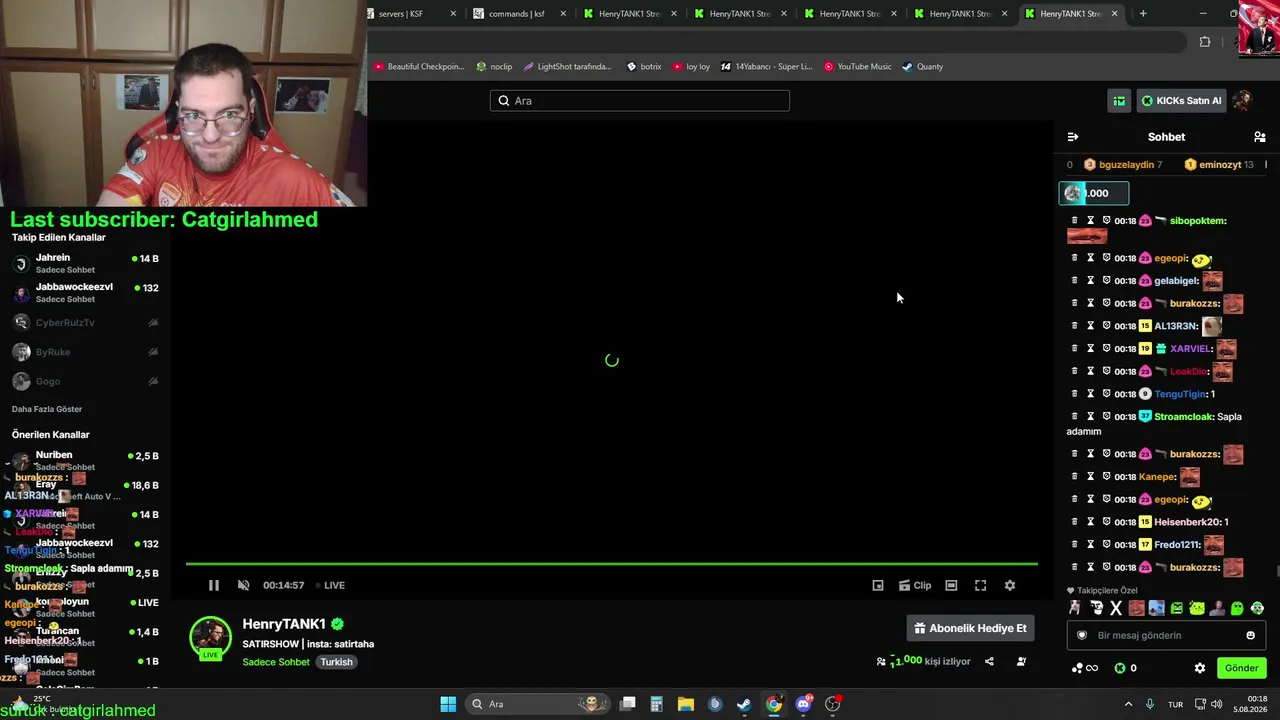
Task: Open the player settings gear
Action: 1009,585
